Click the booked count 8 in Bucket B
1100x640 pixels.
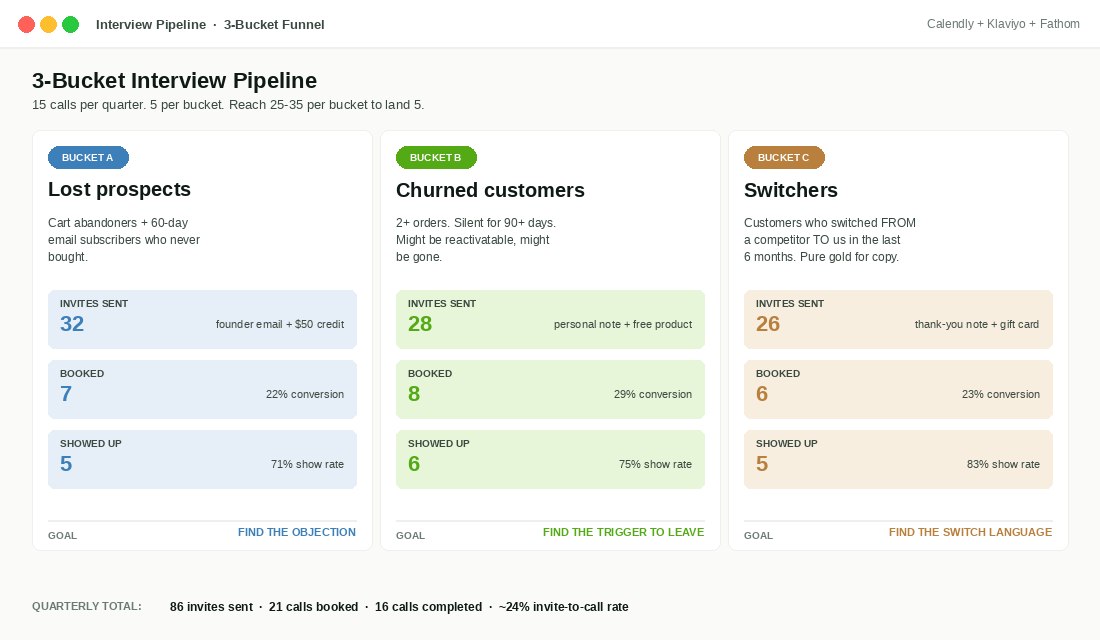pos(414,394)
